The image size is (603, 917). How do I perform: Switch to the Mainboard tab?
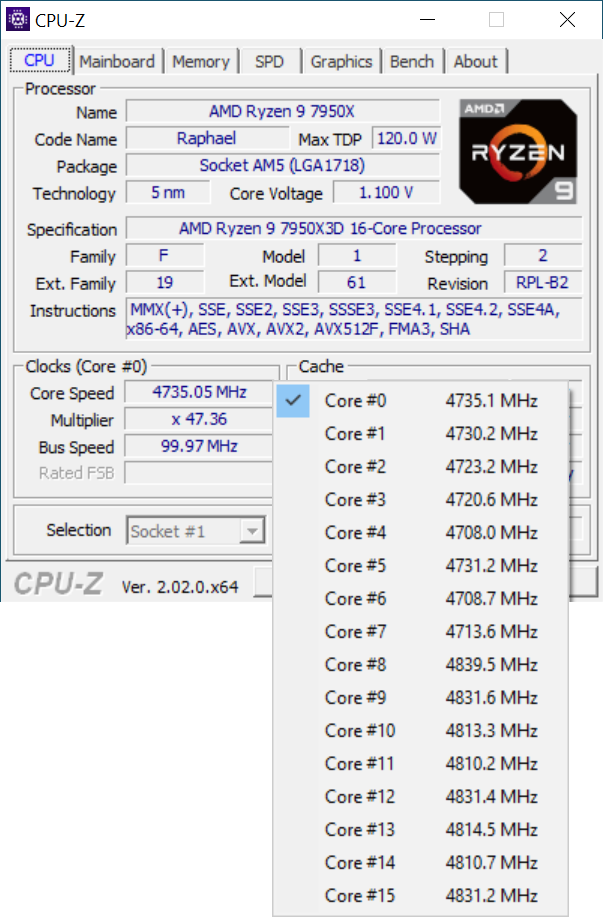[117, 61]
